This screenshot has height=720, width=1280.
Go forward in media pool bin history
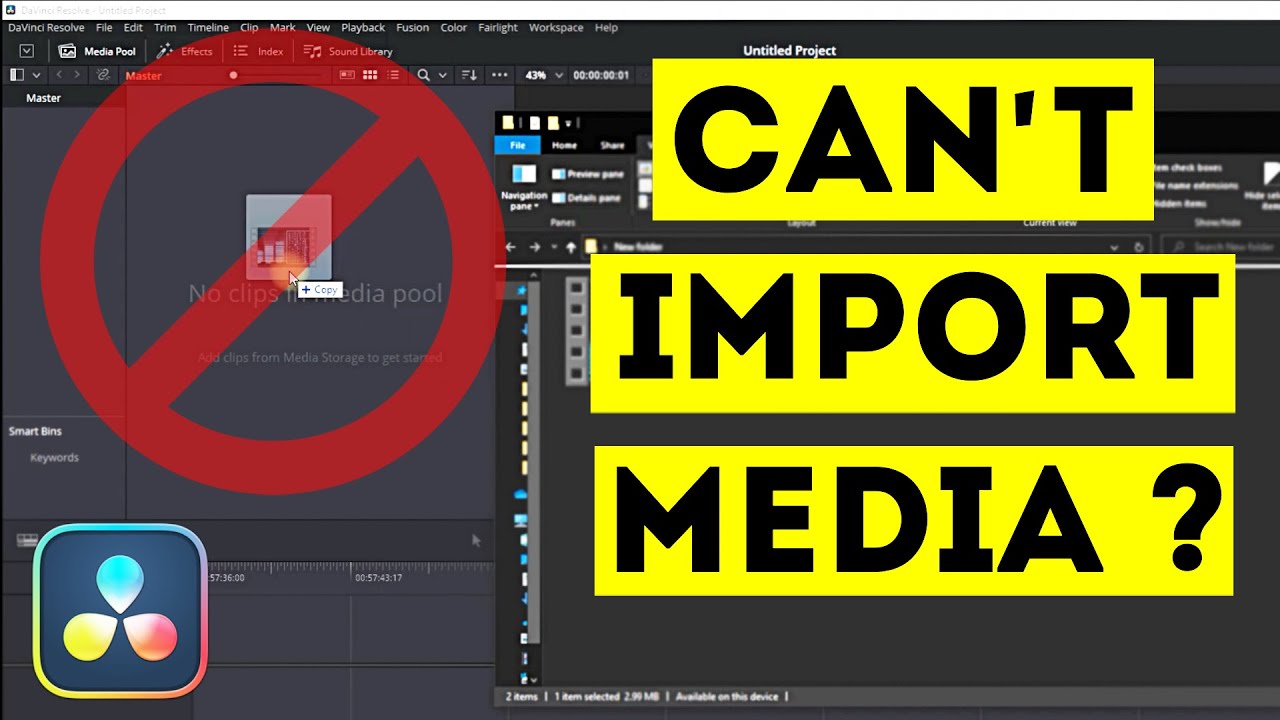pyautogui.click(x=78, y=75)
